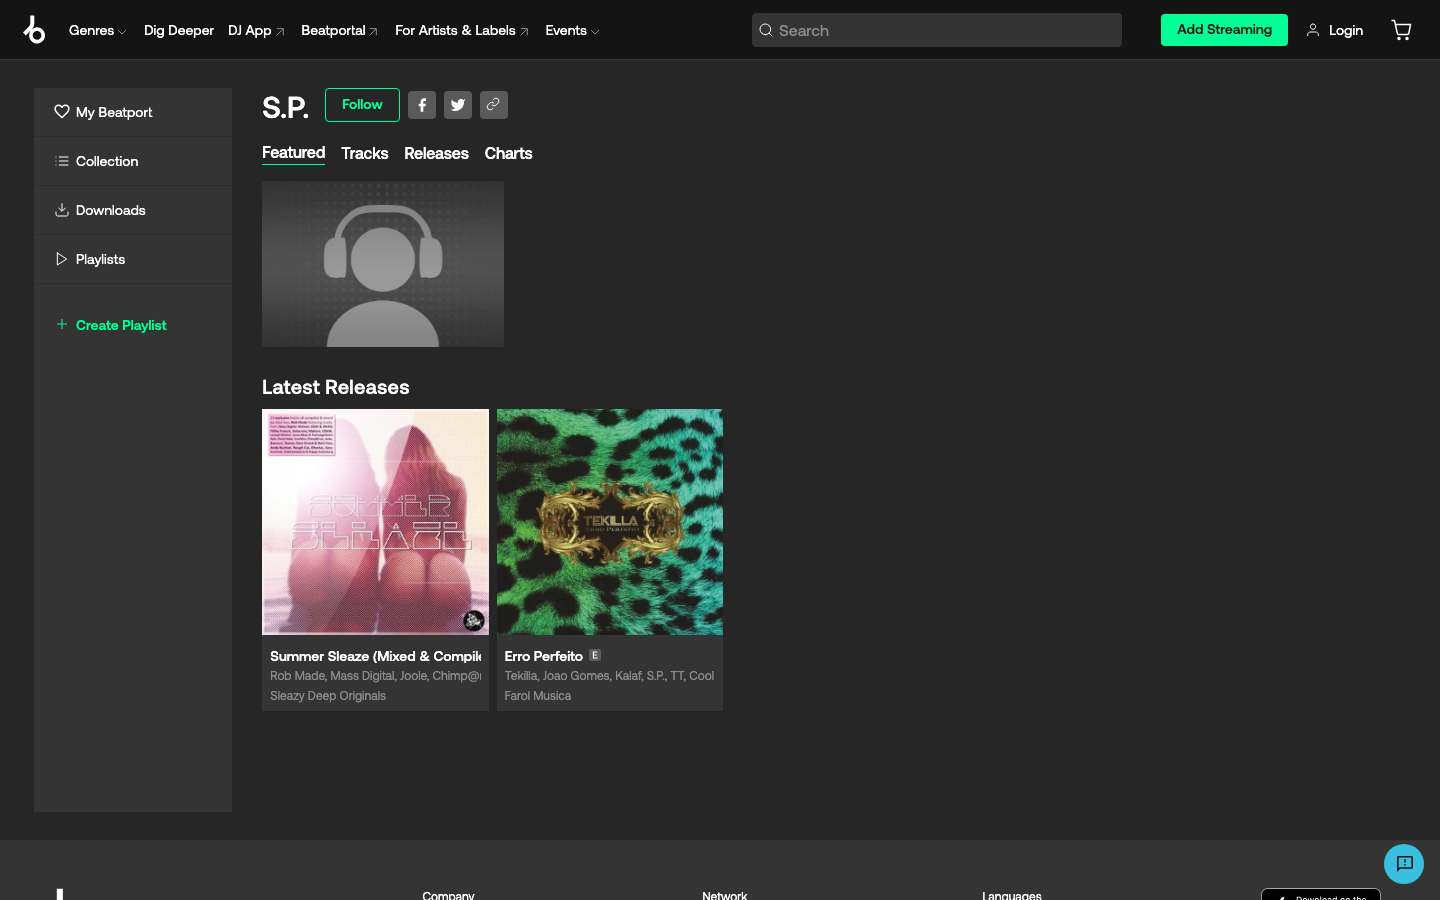Open the chat support bubble
Screen dimensions: 1440x900
pos(1404,864)
